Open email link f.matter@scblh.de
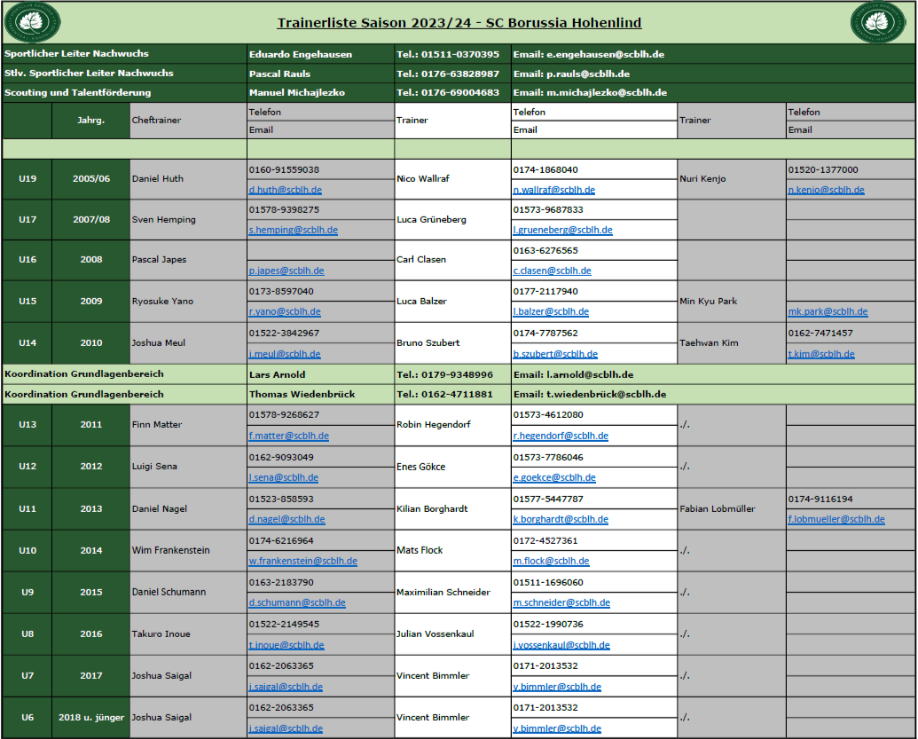Viewport: 918px width, 739px height. pyautogui.click(x=289, y=436)
